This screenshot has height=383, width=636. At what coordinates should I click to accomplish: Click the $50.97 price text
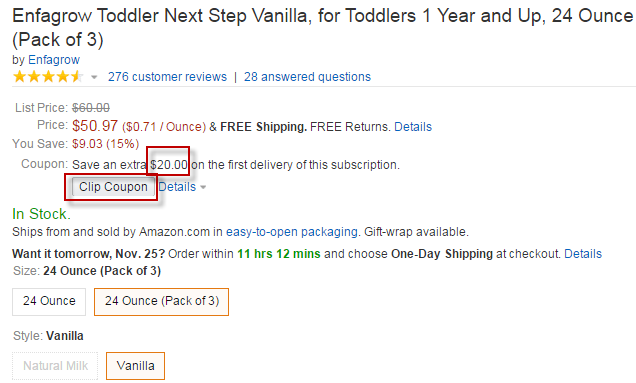(95, 126)
